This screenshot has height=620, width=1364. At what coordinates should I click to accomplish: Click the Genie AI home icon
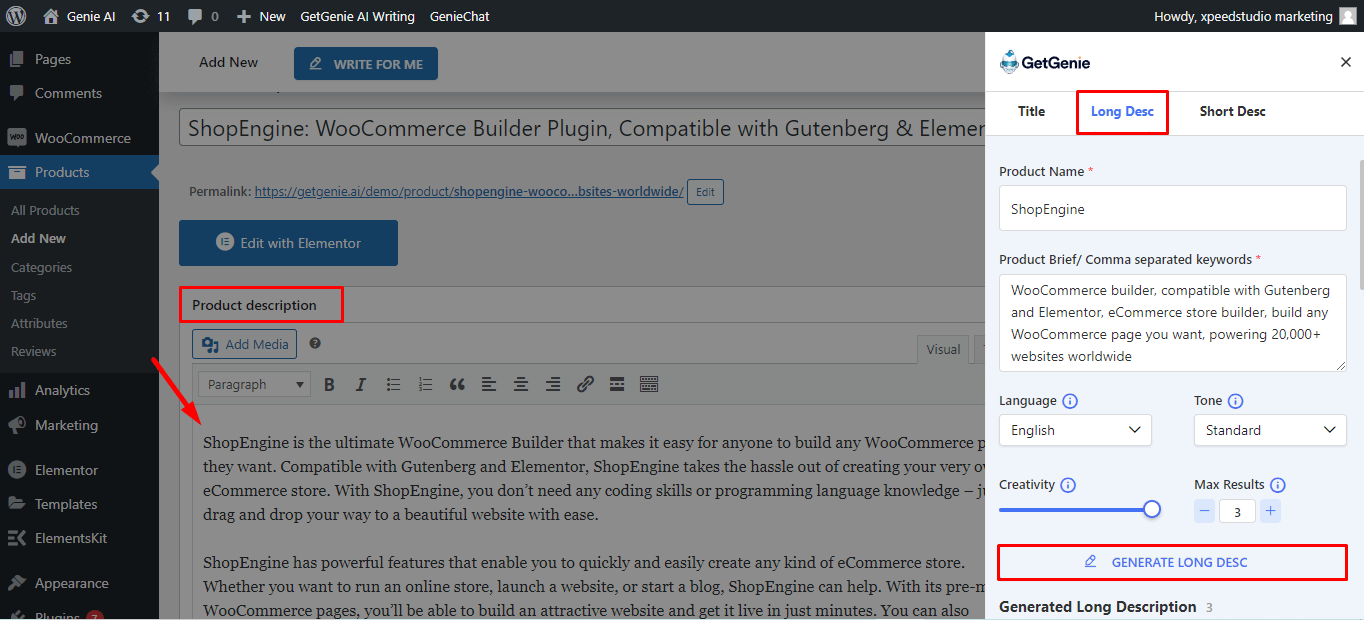tap(51, 16)
